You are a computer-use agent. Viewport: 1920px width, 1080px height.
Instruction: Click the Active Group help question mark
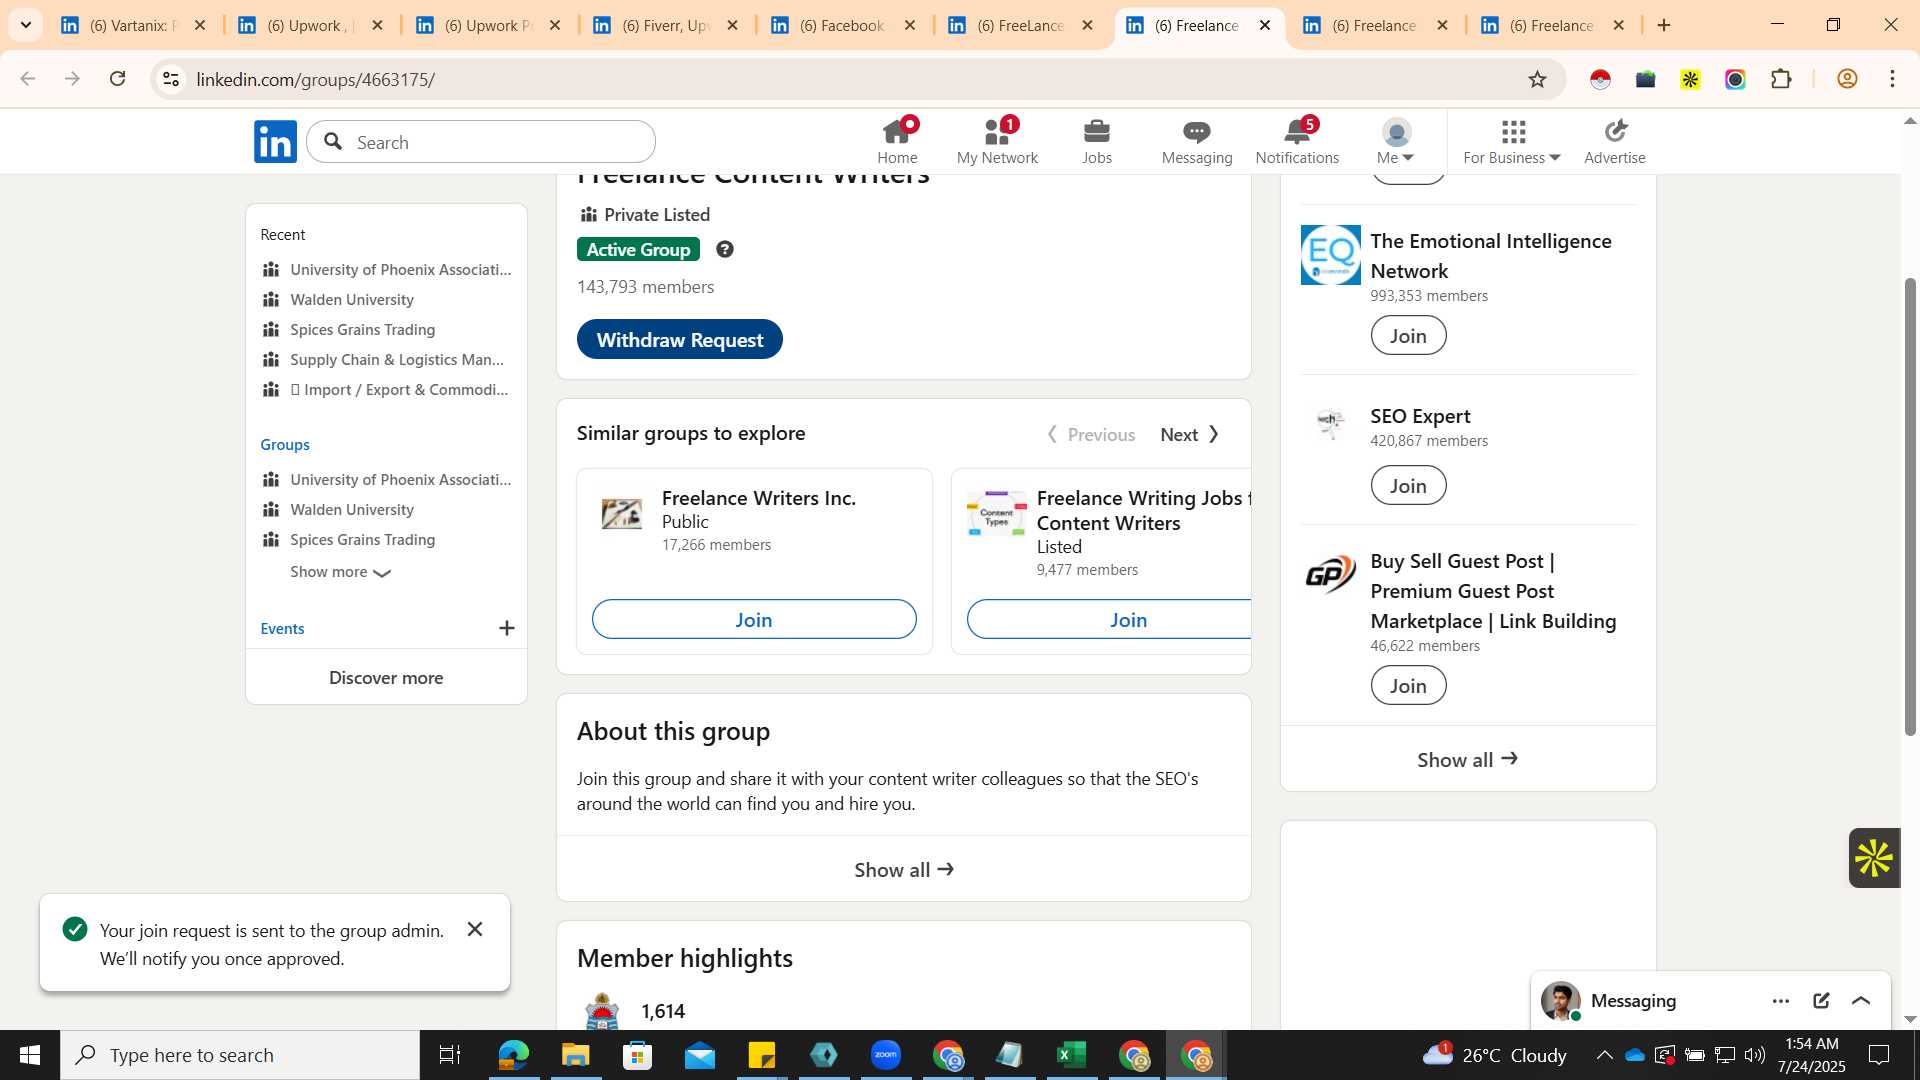725,249
